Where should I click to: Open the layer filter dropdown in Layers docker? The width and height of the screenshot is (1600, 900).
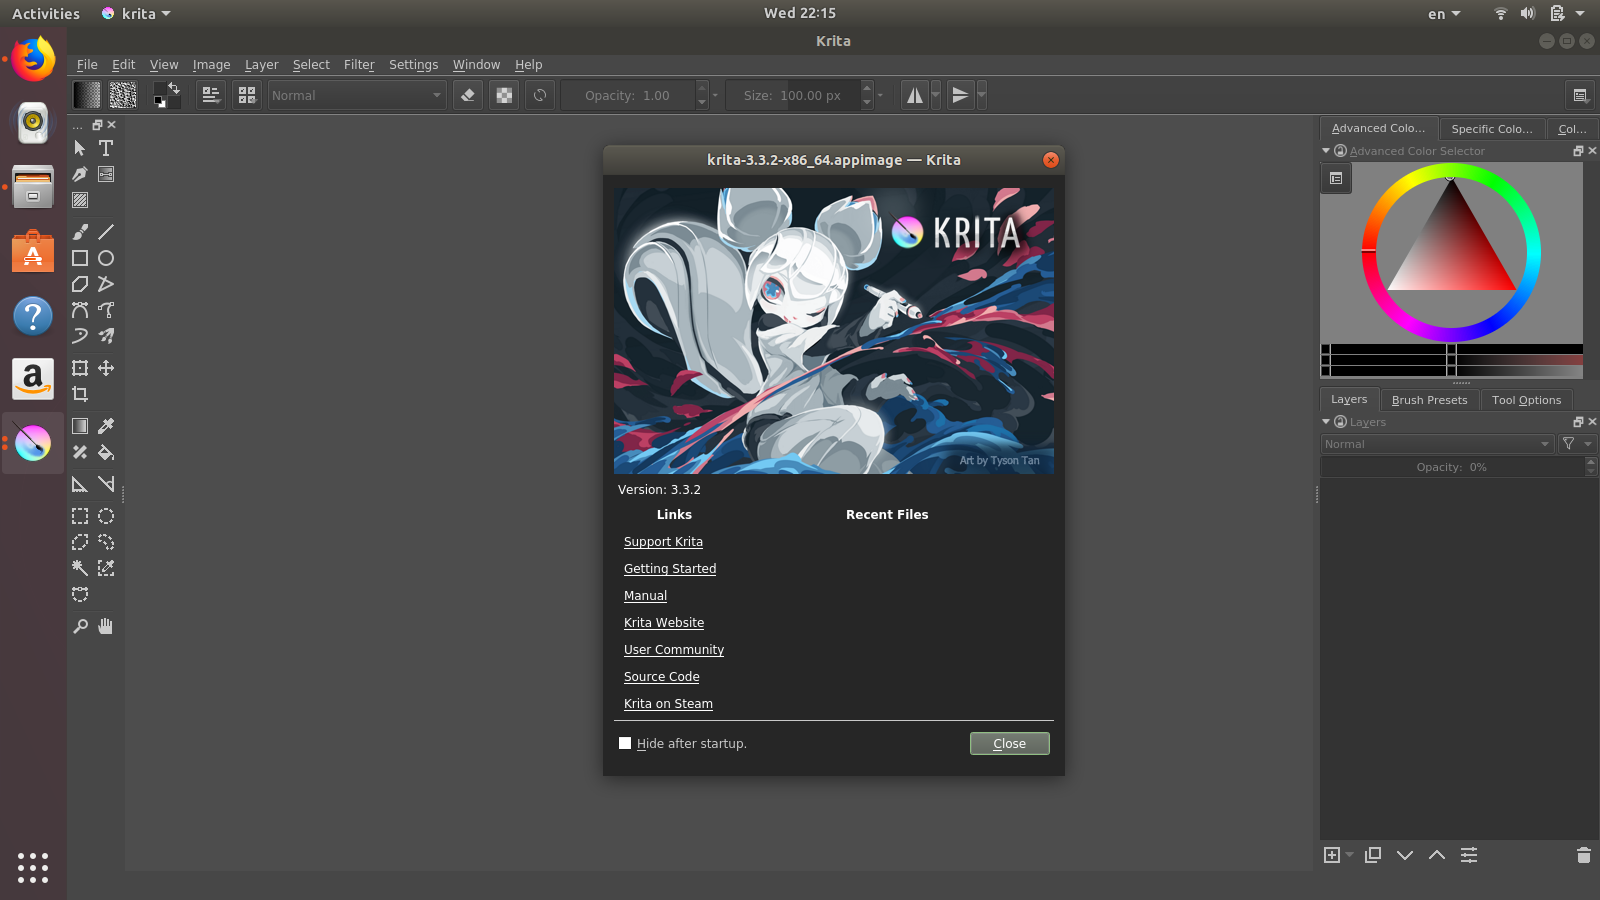click(x=1569, y=443)
